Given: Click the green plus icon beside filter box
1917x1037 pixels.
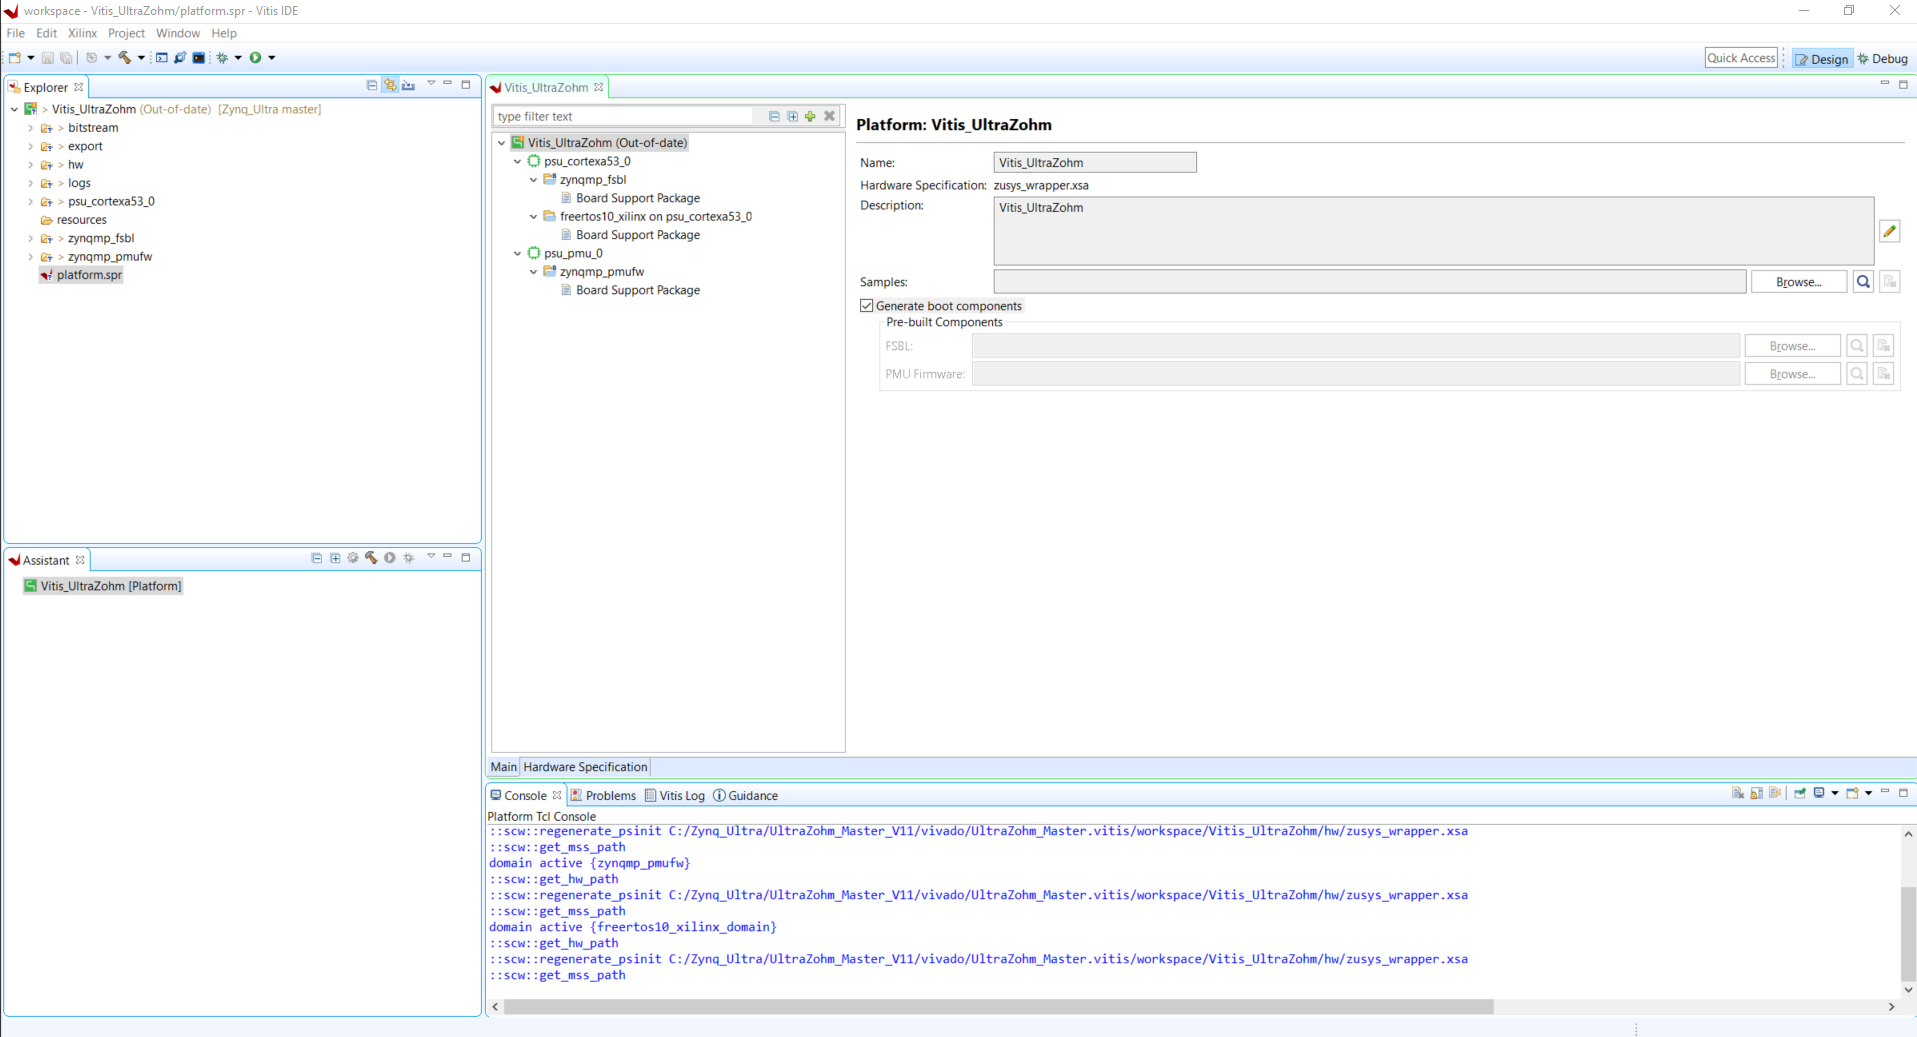Looking at the screenshot, I should pyautogui.click(x=810, y=116).
